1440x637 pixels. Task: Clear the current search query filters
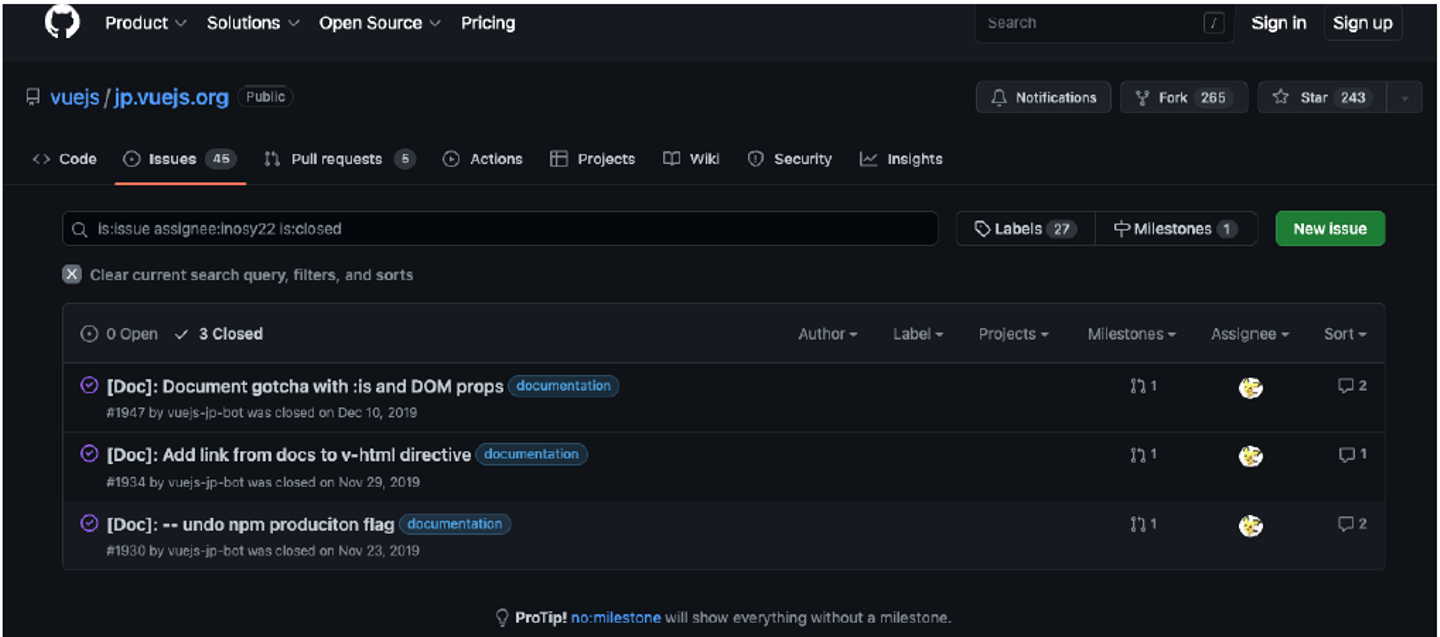coord(72,274)
